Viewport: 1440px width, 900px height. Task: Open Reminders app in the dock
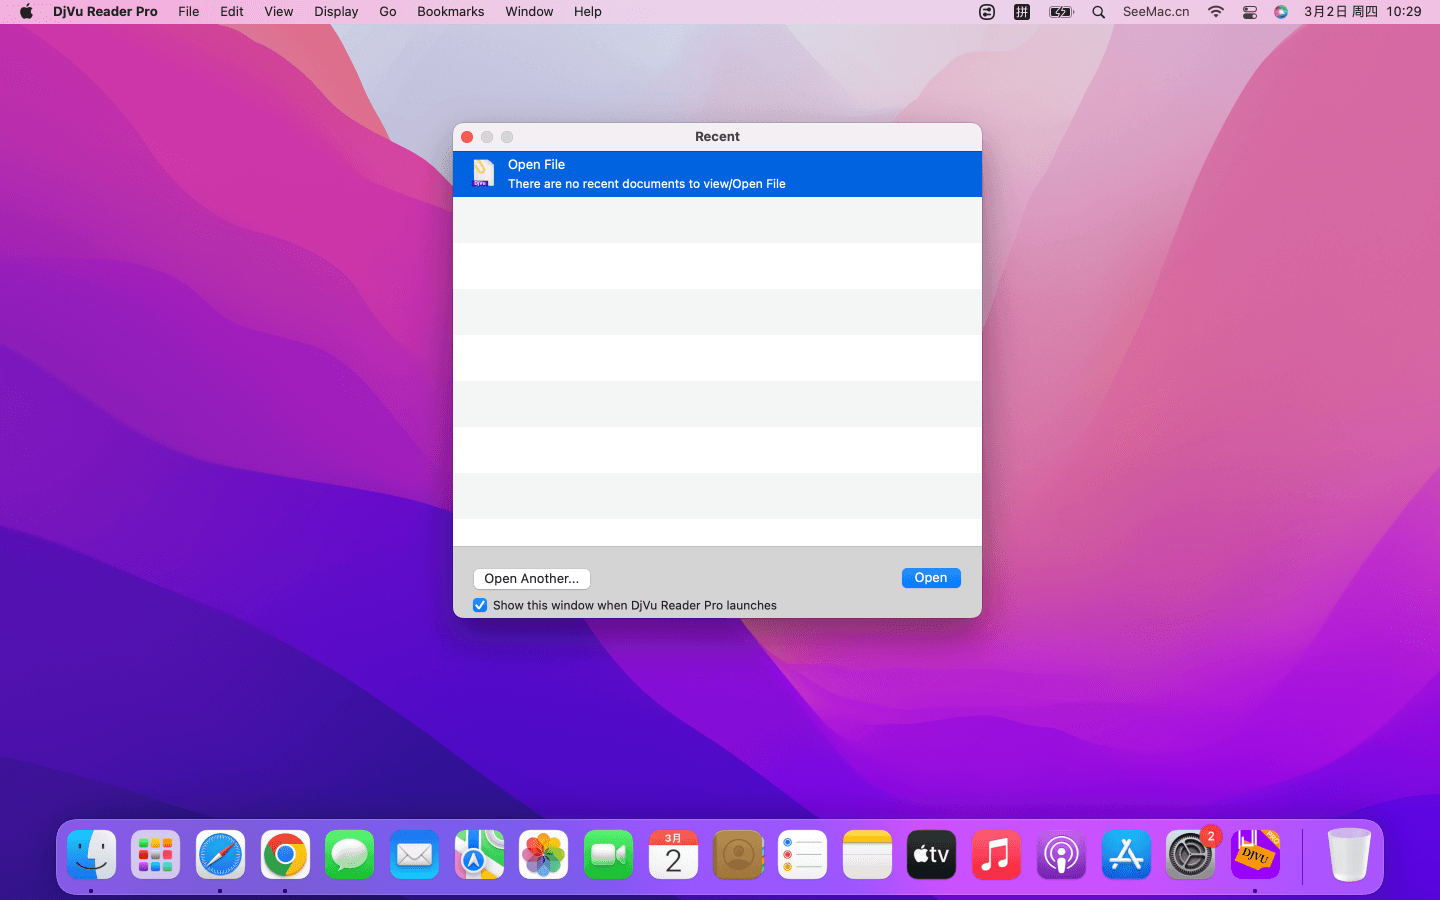(802, 855)
